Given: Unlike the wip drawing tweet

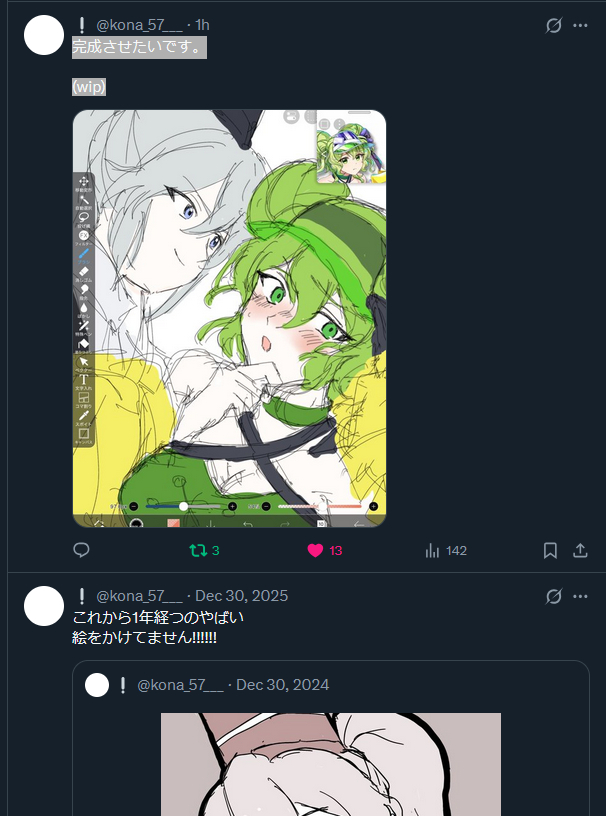Looking at the screenshot, I should pyautogui.click(x=315, y=550).
